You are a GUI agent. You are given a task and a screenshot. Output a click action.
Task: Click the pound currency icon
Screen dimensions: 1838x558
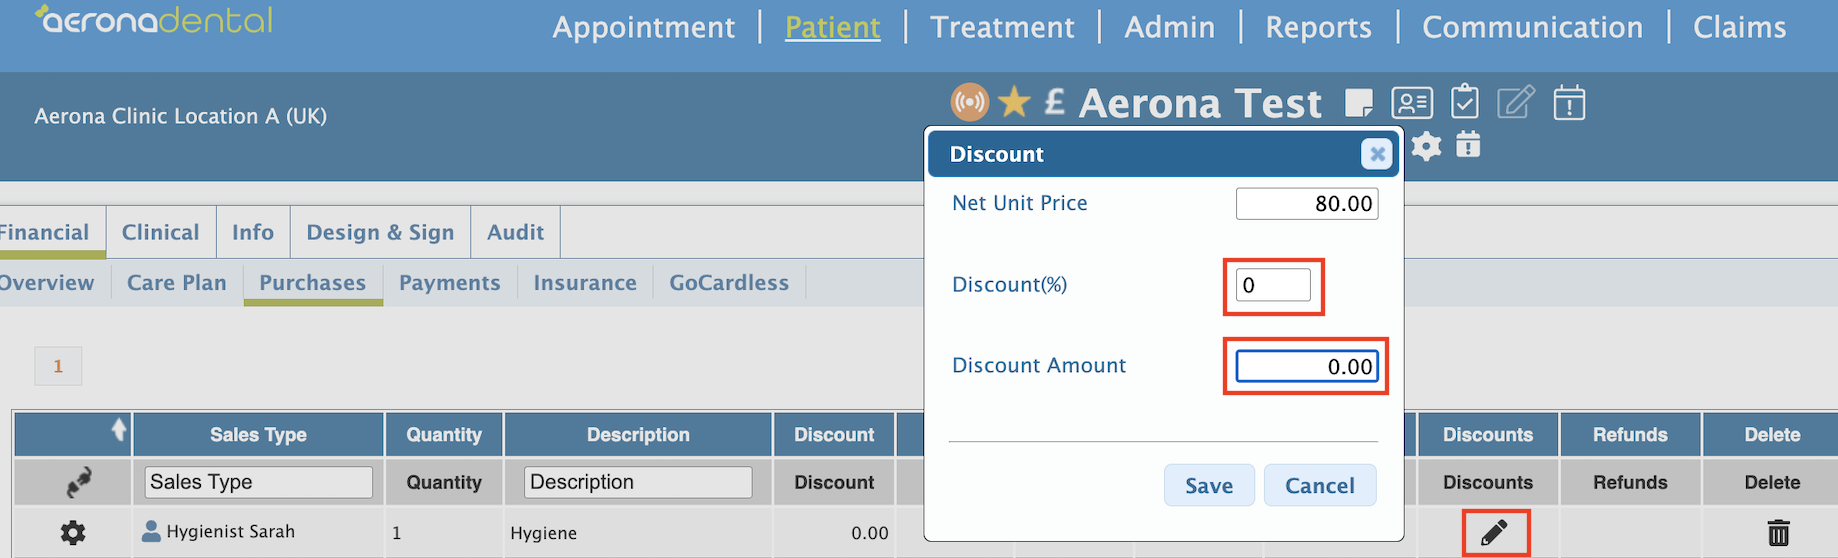pyautogui.click(x=1055, y=102)
